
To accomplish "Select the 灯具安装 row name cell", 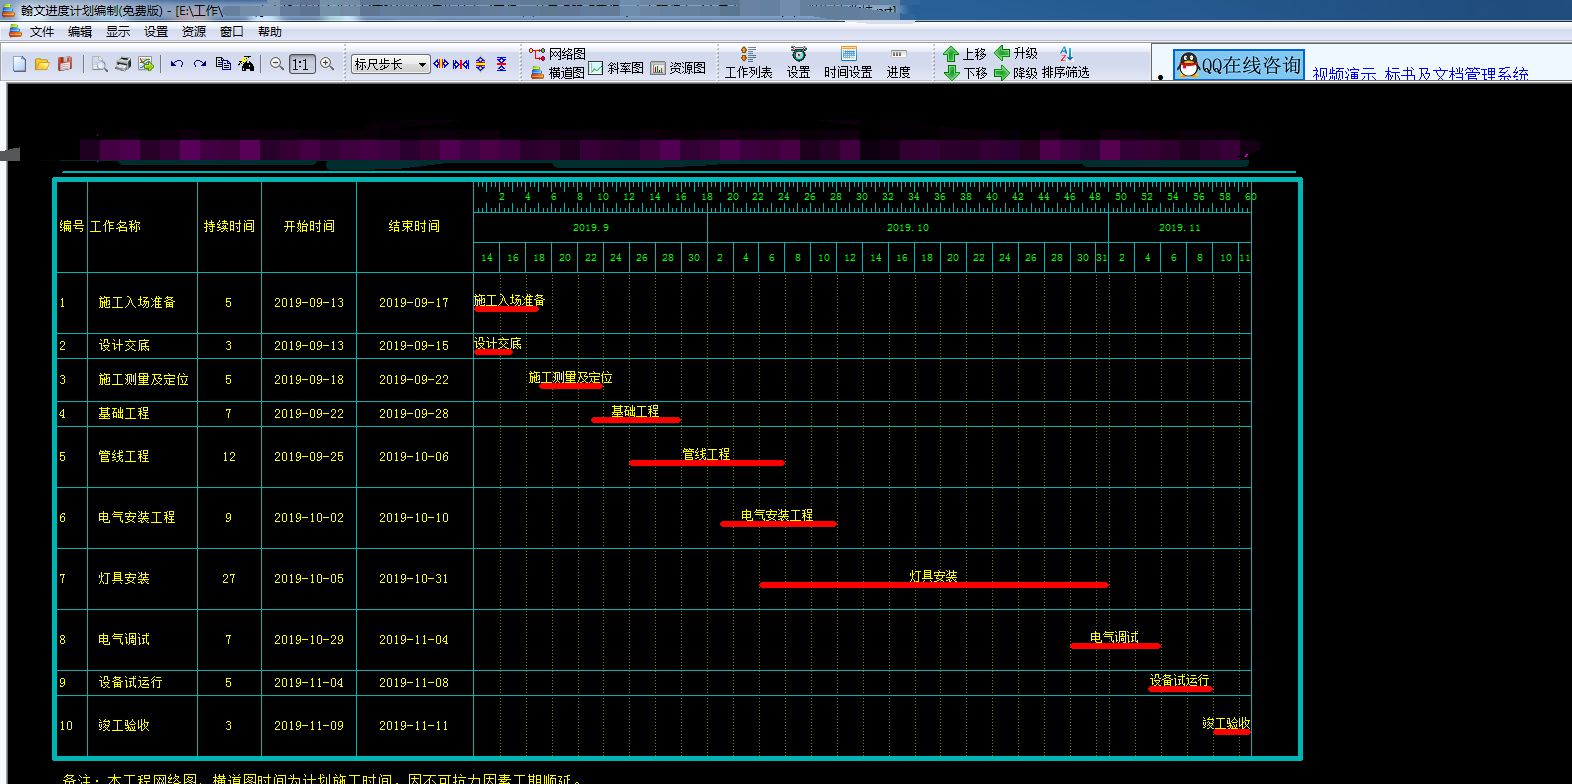I will (142, 578).
